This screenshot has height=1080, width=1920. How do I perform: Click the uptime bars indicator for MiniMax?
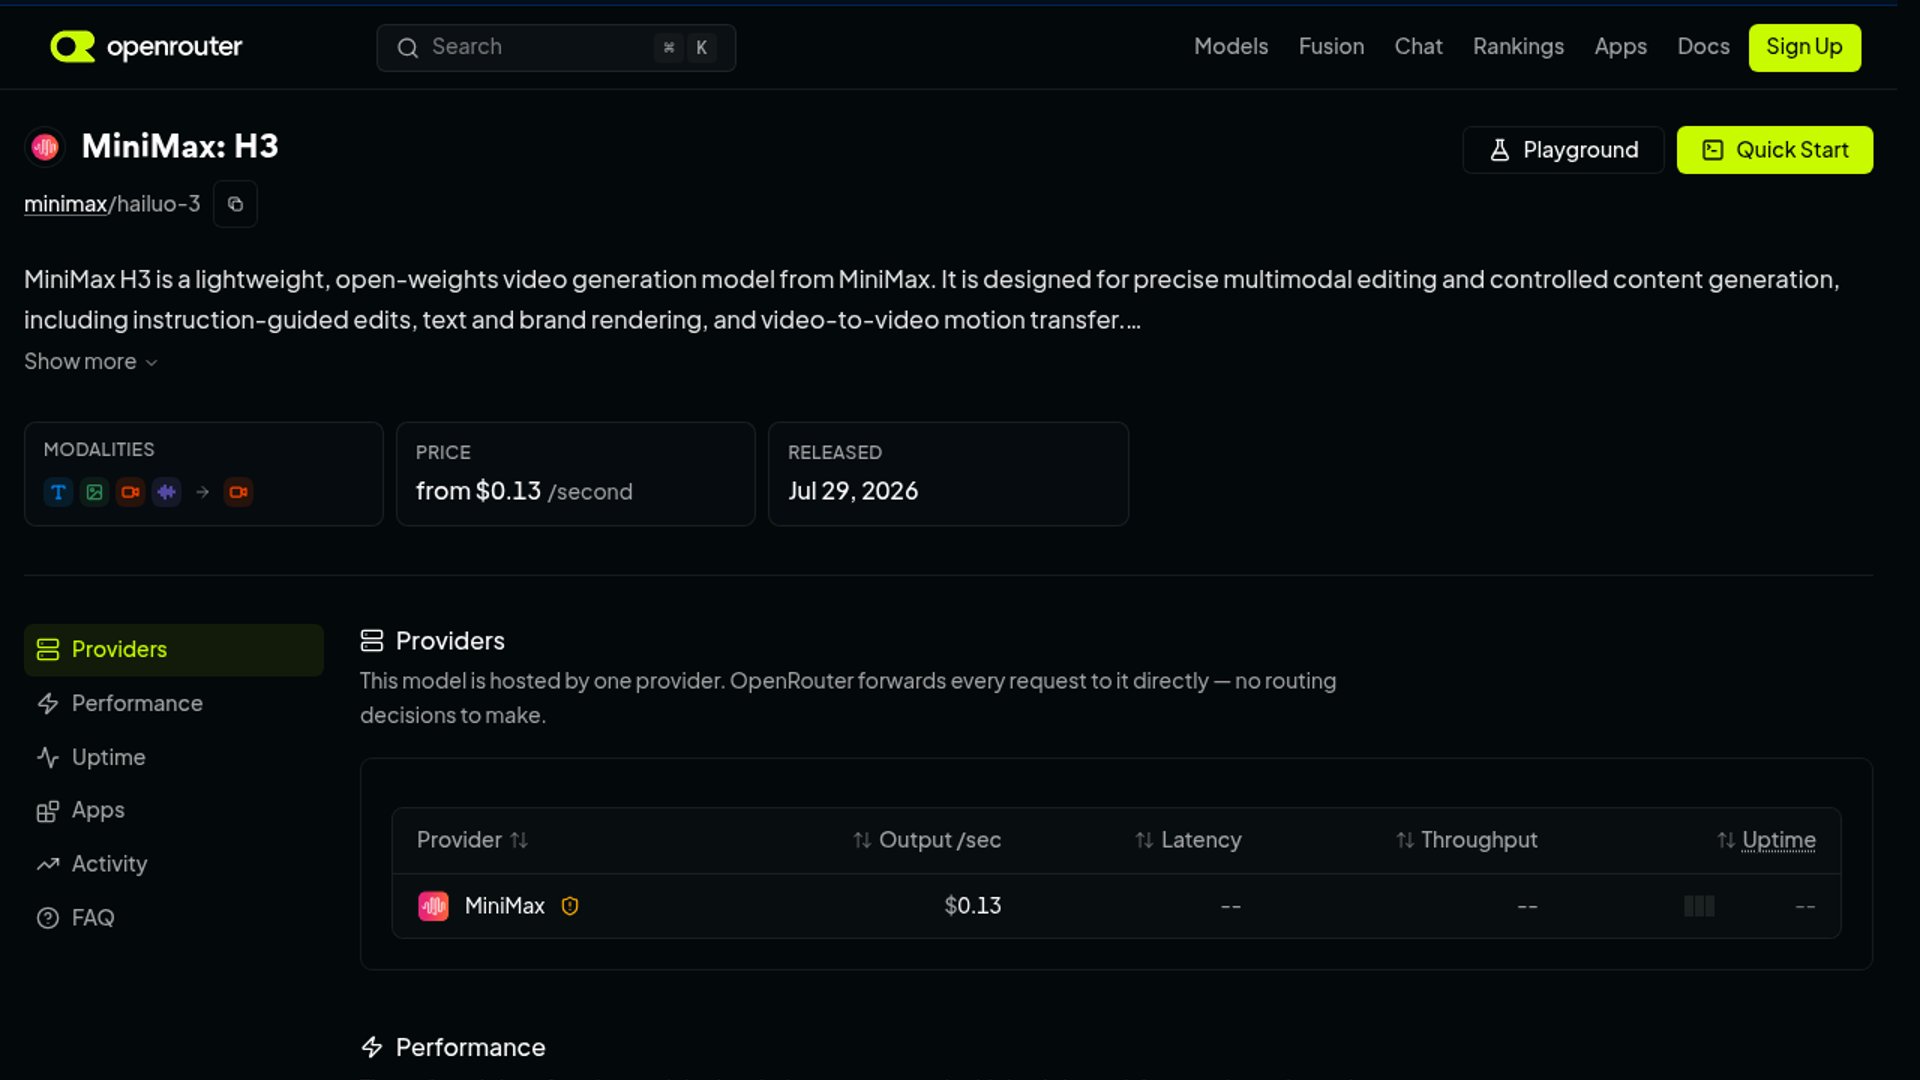[1699, 906]
